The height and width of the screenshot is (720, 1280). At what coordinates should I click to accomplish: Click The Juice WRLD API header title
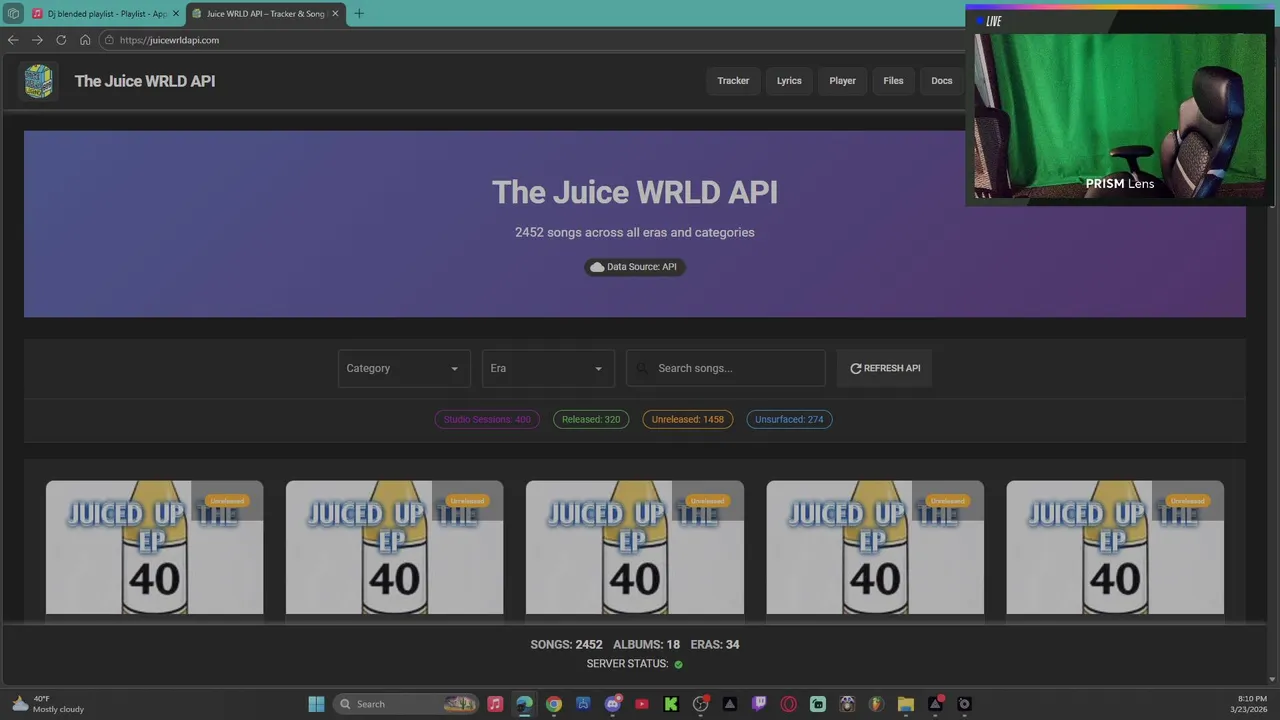145,81
